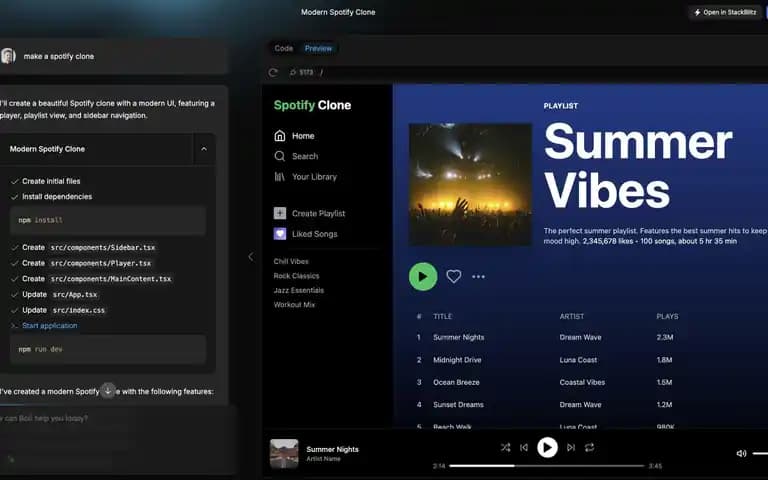Click the Create Playlist label
768x480 pixels.
[318, 213]
